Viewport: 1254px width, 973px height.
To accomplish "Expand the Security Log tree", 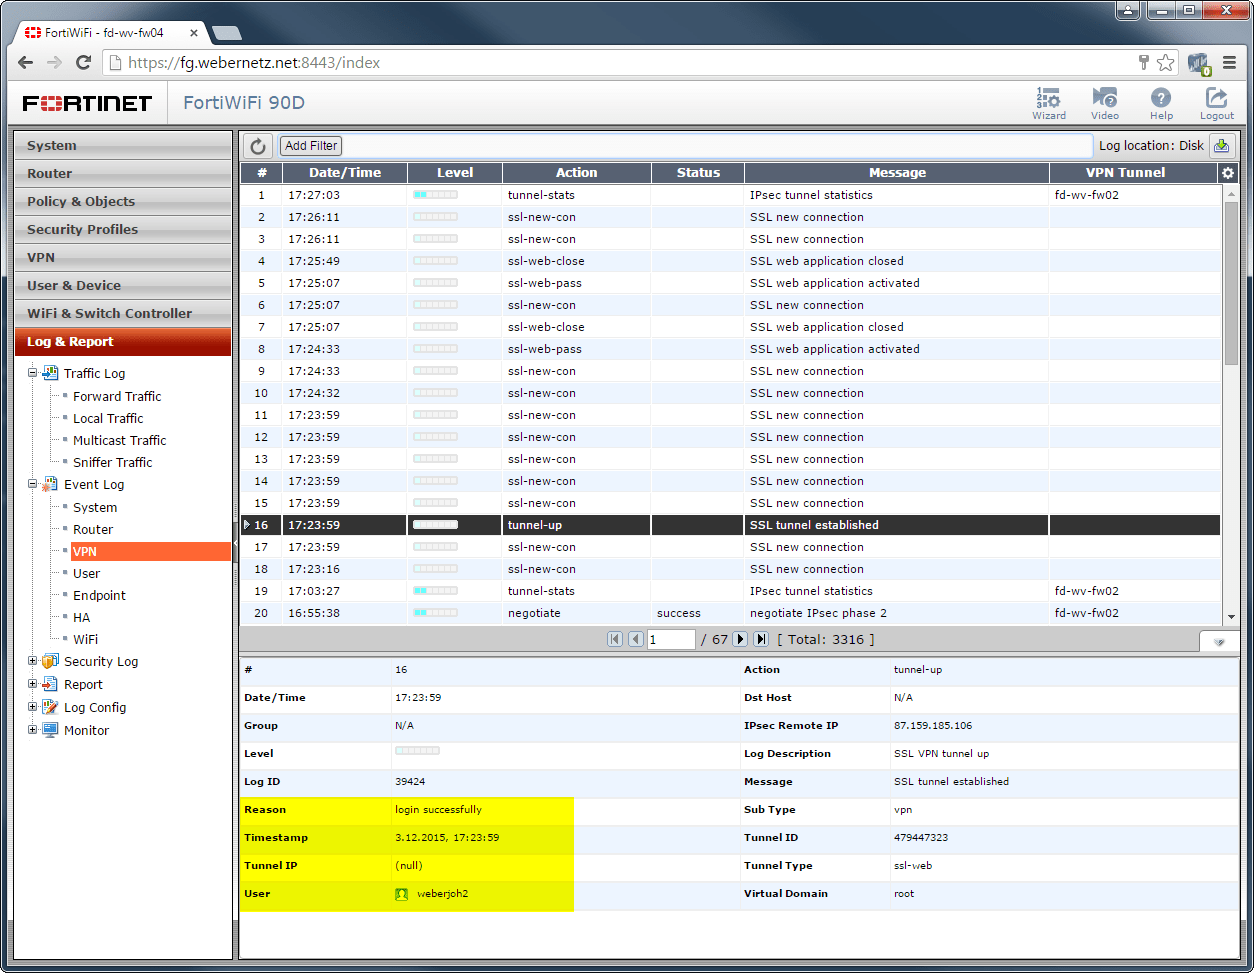I will point(32,661).
